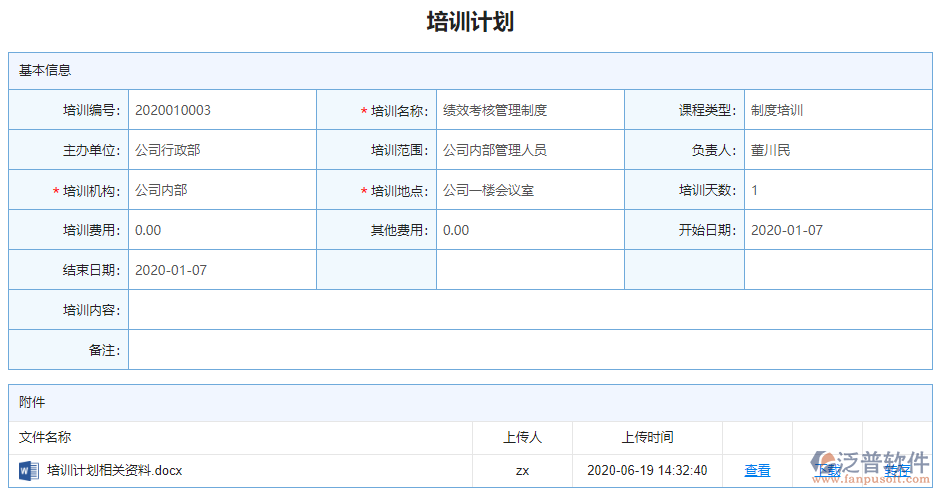
Task: Click the 培训天数 field with value 1
Action: click(x=838, y=190)
